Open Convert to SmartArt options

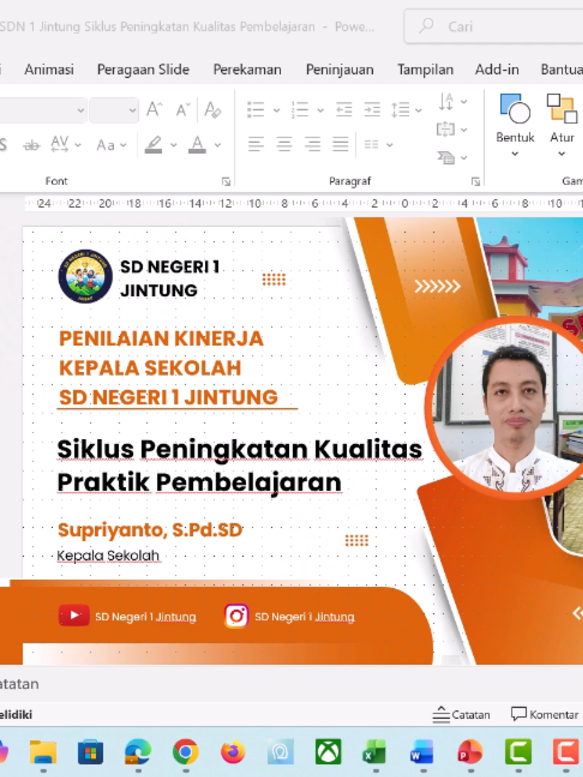pos(452,158)
